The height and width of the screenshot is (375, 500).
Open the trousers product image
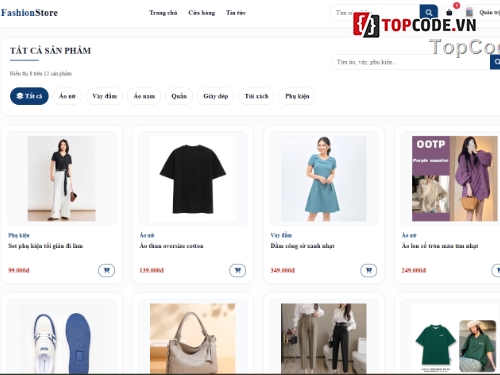[323, 338]
